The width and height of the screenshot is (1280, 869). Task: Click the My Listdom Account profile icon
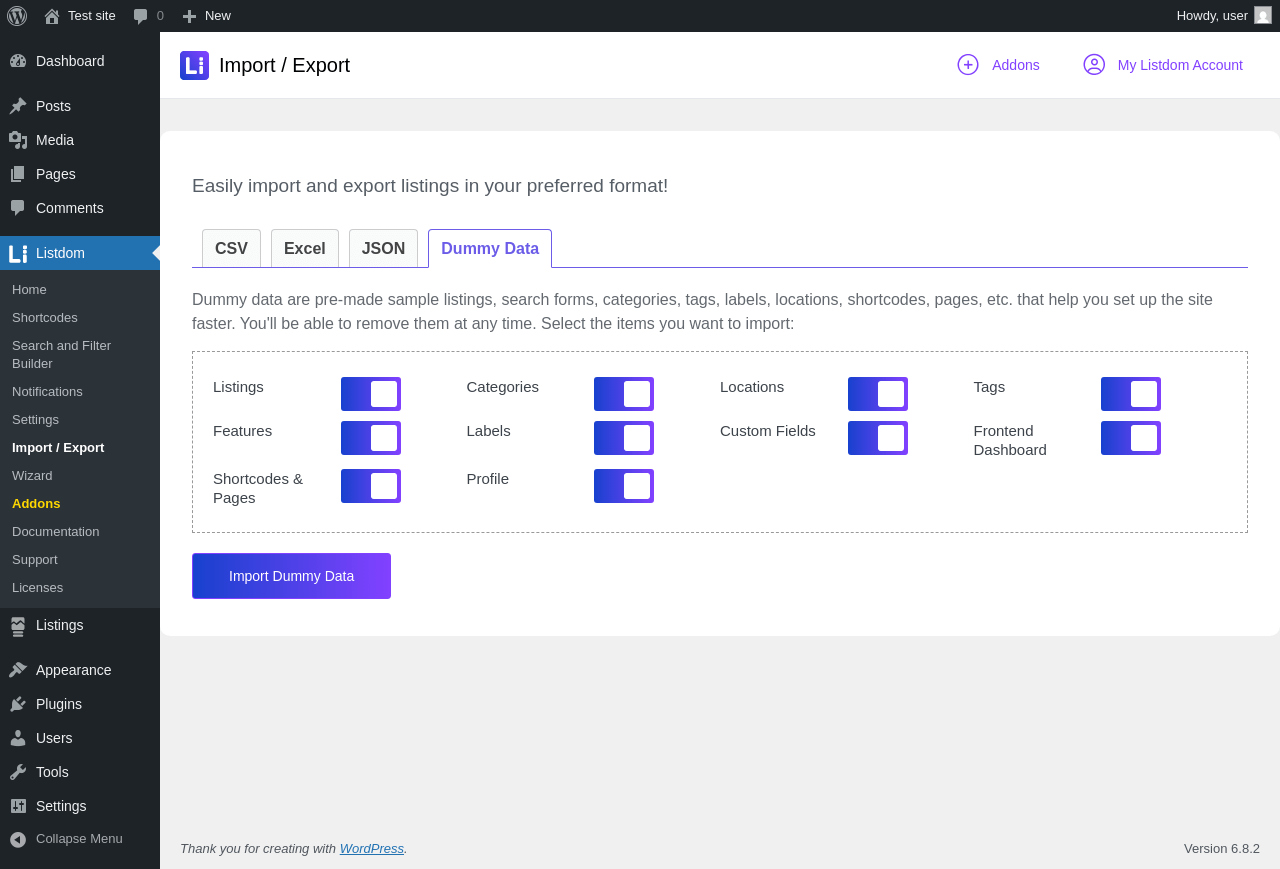pos(1094,65)
